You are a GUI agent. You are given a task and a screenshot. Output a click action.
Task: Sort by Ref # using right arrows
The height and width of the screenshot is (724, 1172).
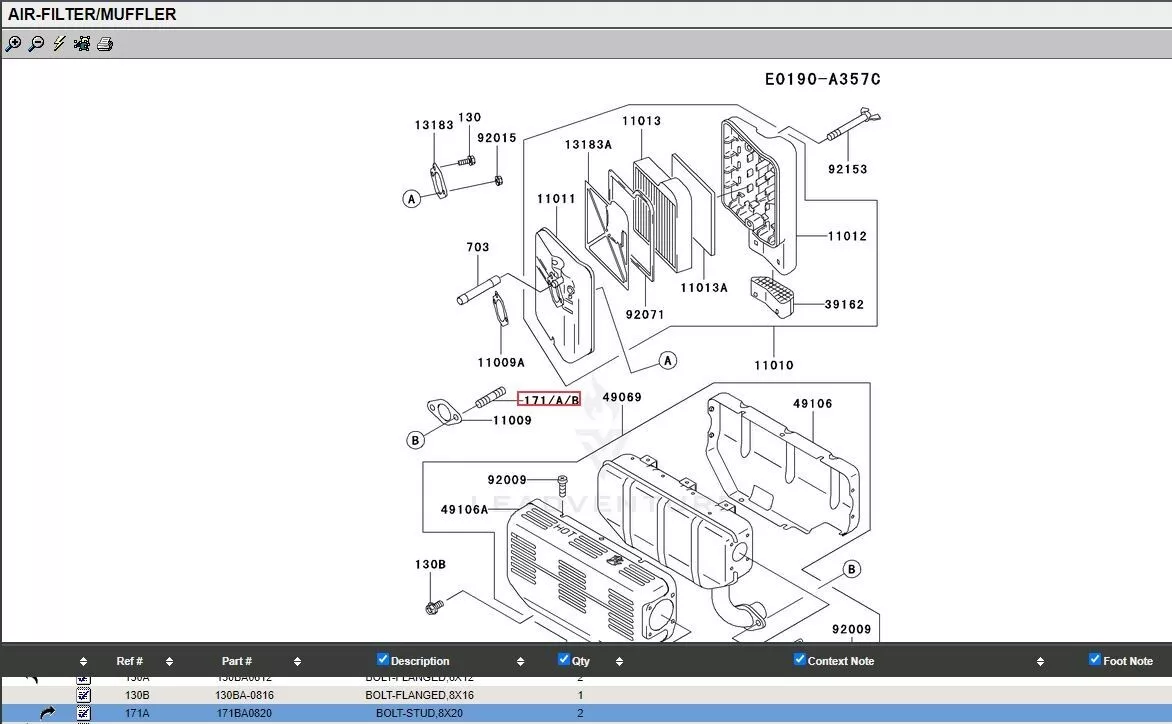pos(169,661)
